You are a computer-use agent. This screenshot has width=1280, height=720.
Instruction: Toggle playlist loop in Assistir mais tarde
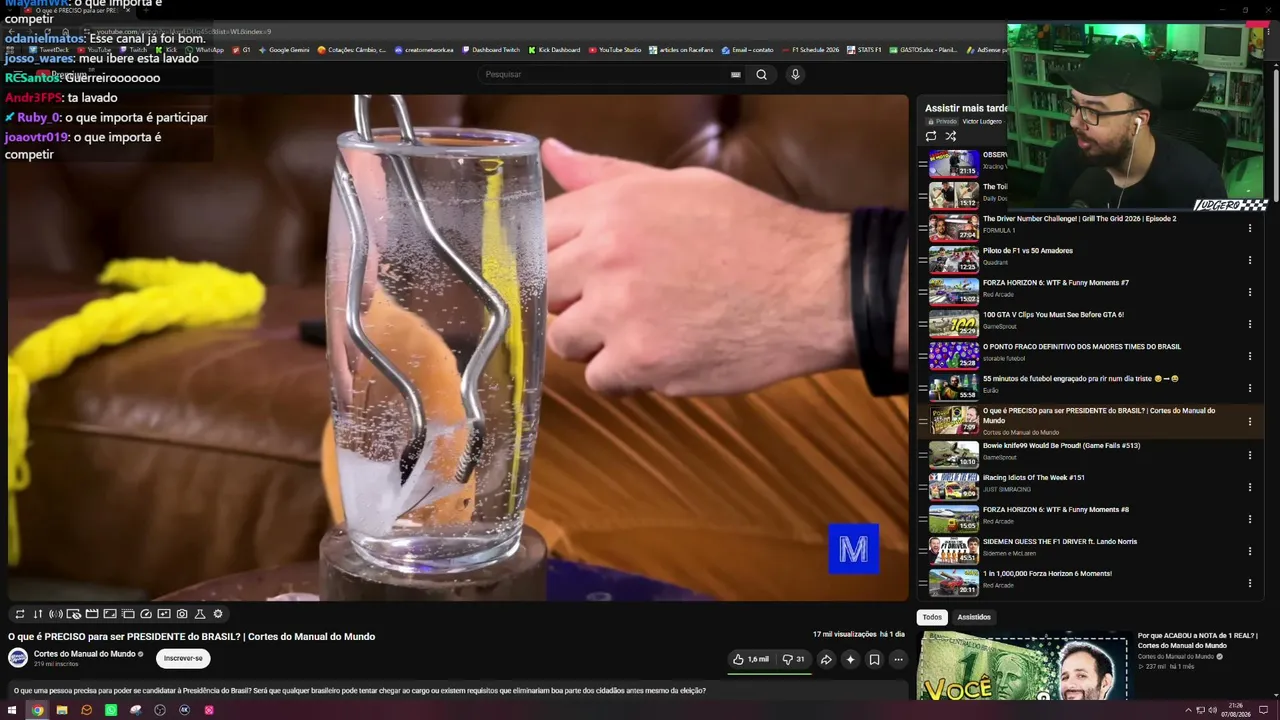[931, 136]
